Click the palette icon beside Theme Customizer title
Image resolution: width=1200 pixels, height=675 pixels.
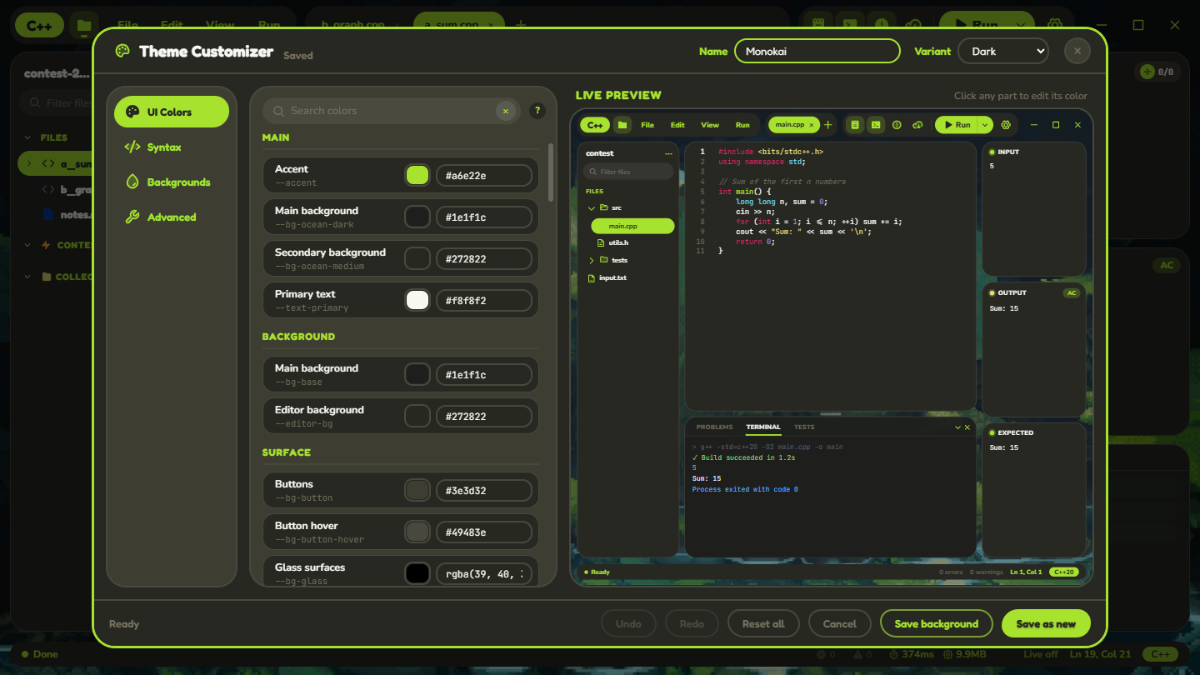pos(123,51)
